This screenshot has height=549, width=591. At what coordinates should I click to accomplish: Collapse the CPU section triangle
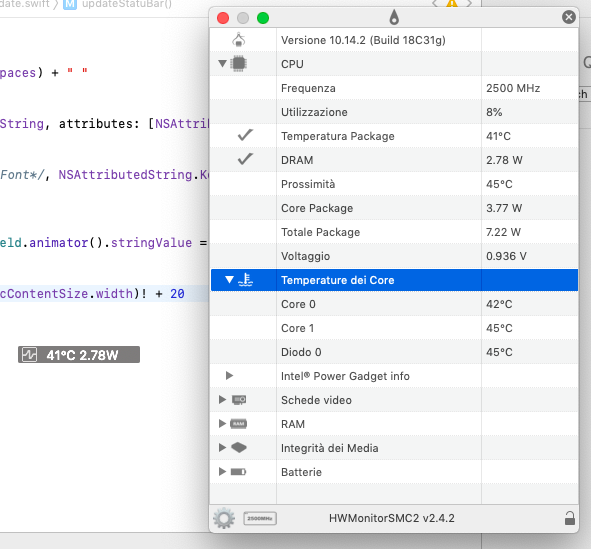pos(222,63)
